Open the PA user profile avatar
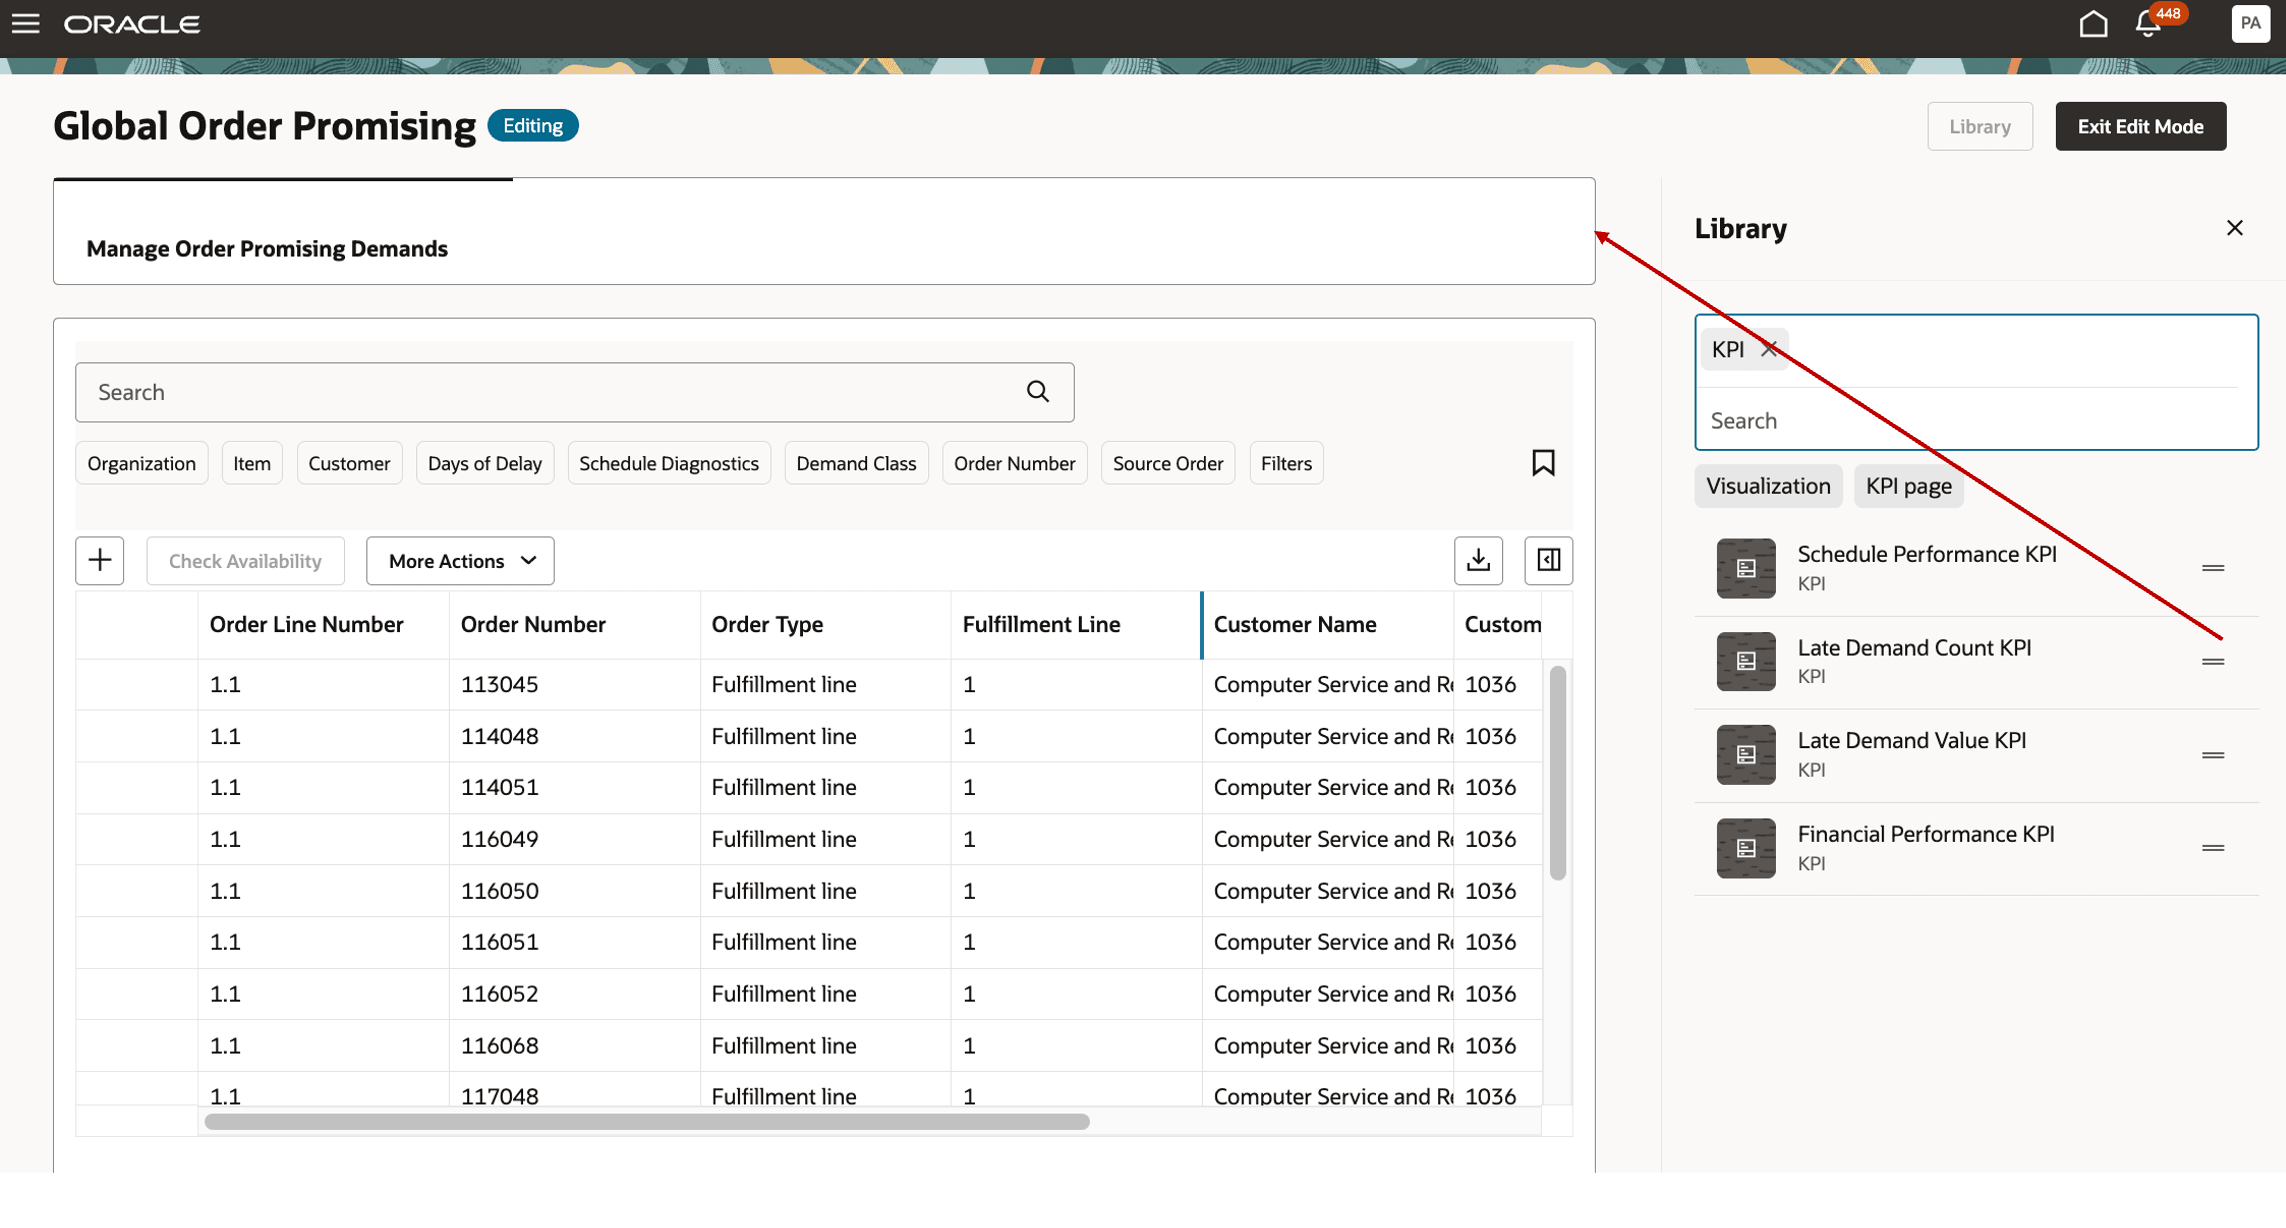This screenshot has width=2286, height=1228. coord(2250,23)
